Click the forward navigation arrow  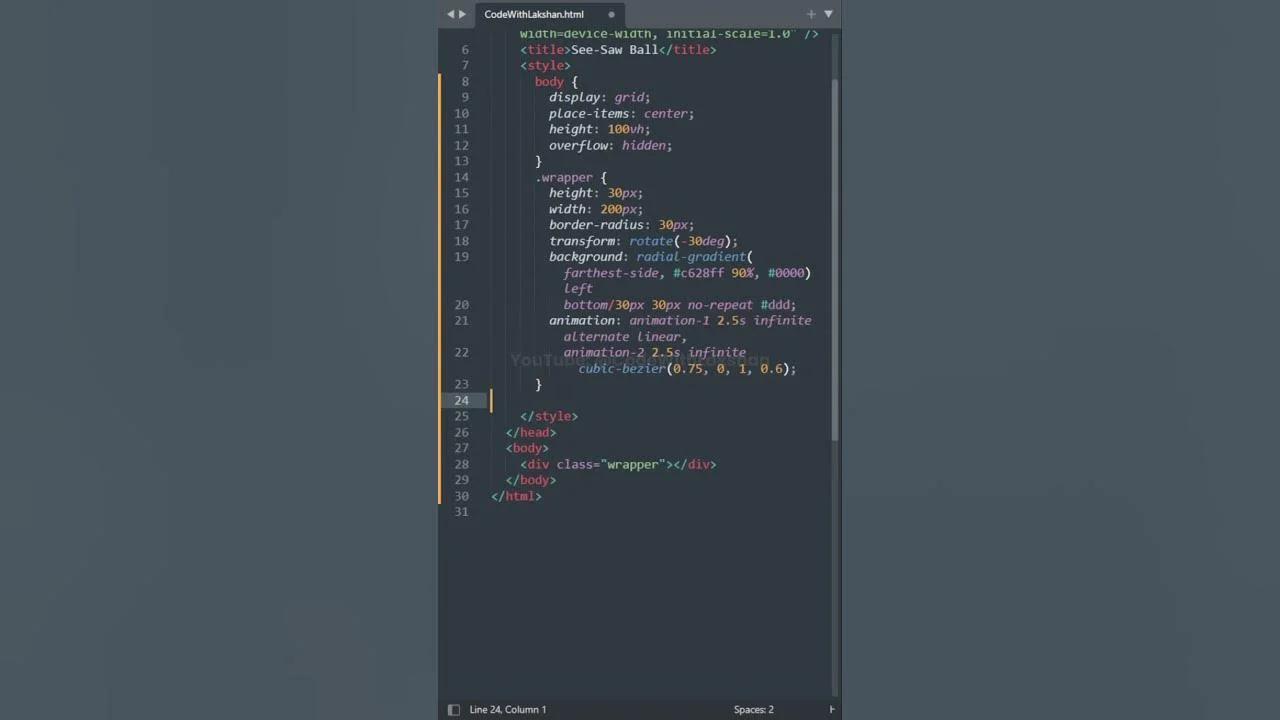463,14
